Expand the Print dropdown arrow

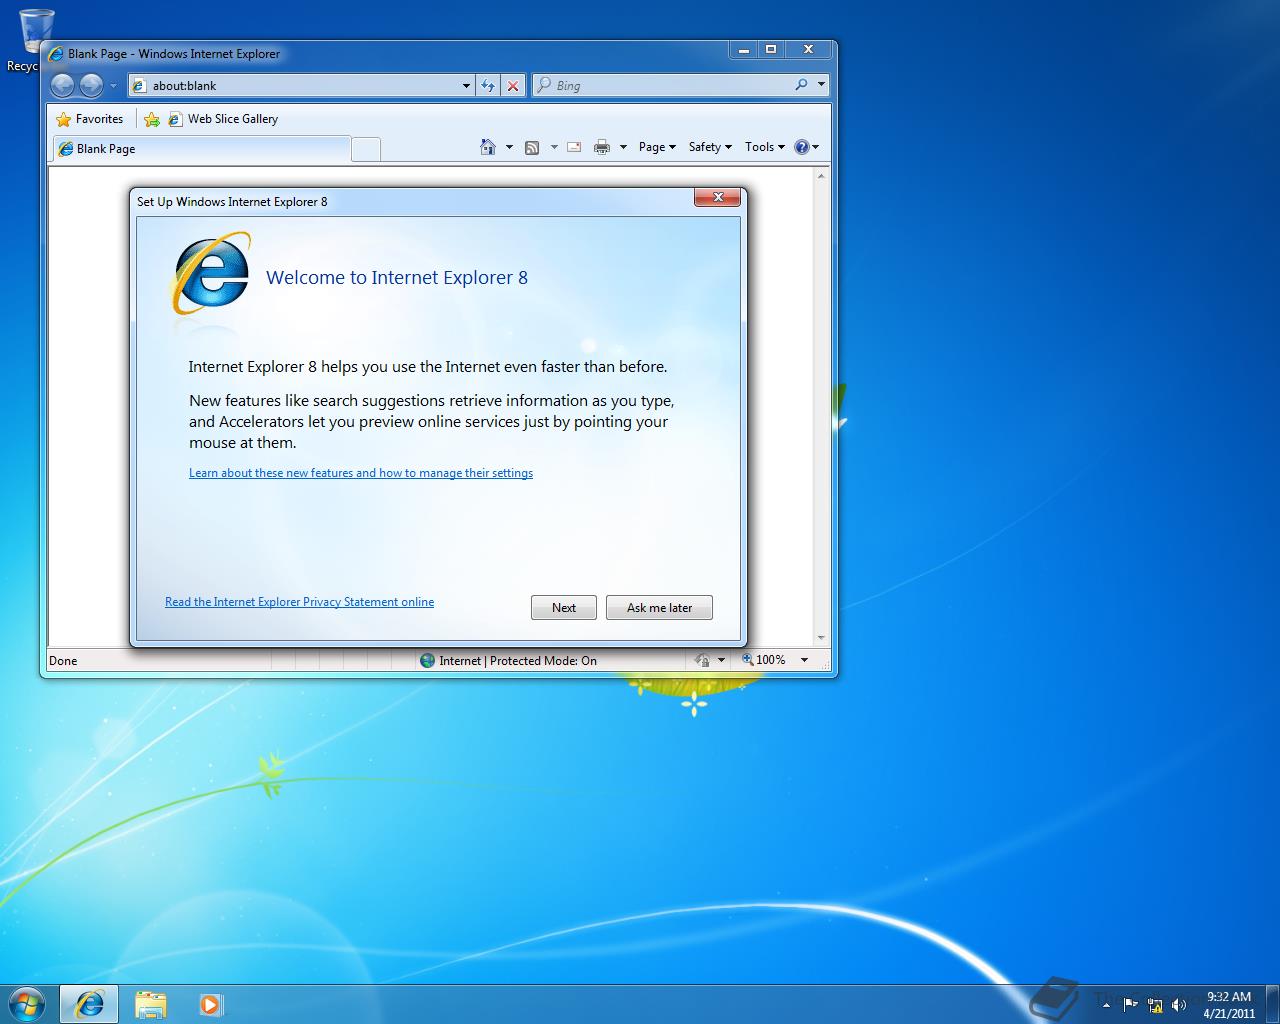click(623, 147)
